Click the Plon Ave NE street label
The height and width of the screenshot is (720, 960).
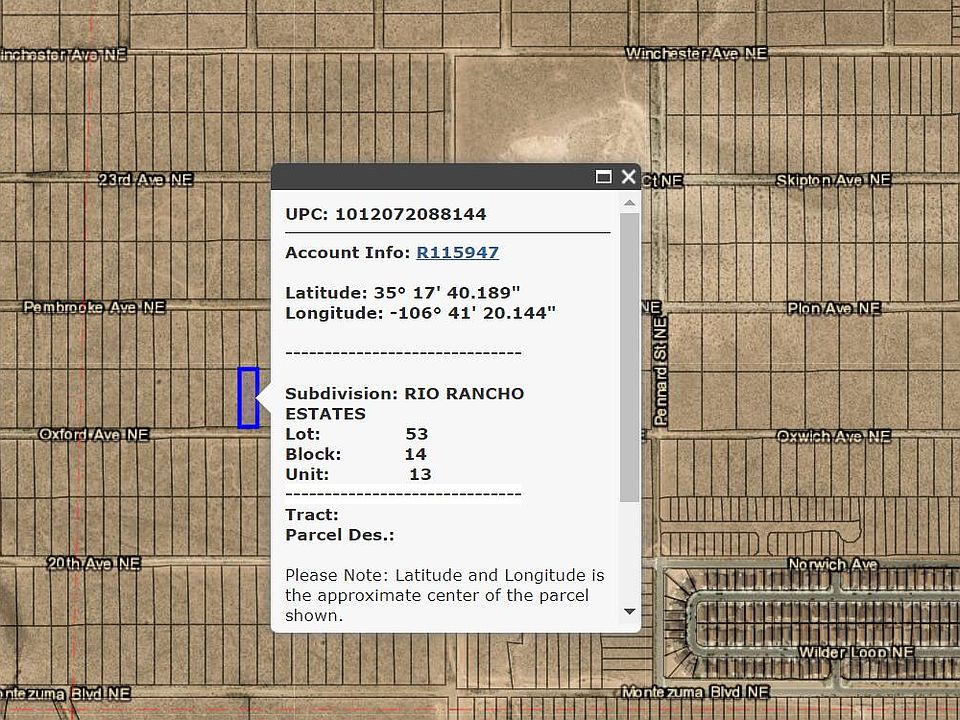pyautogui.click(x=833, y=309)
